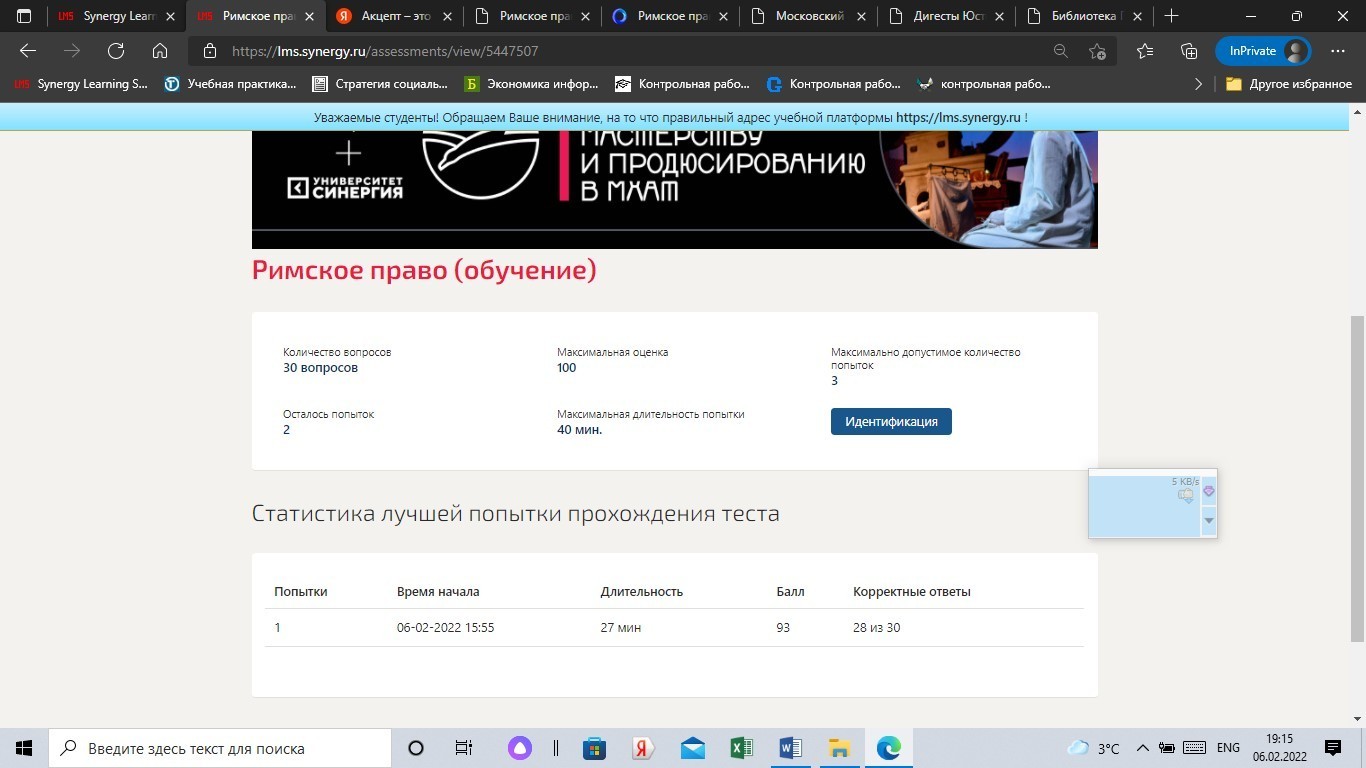1366x768 pixels.
Task: Click the Синергия MXAT banner image
Action: coord(675,189)
